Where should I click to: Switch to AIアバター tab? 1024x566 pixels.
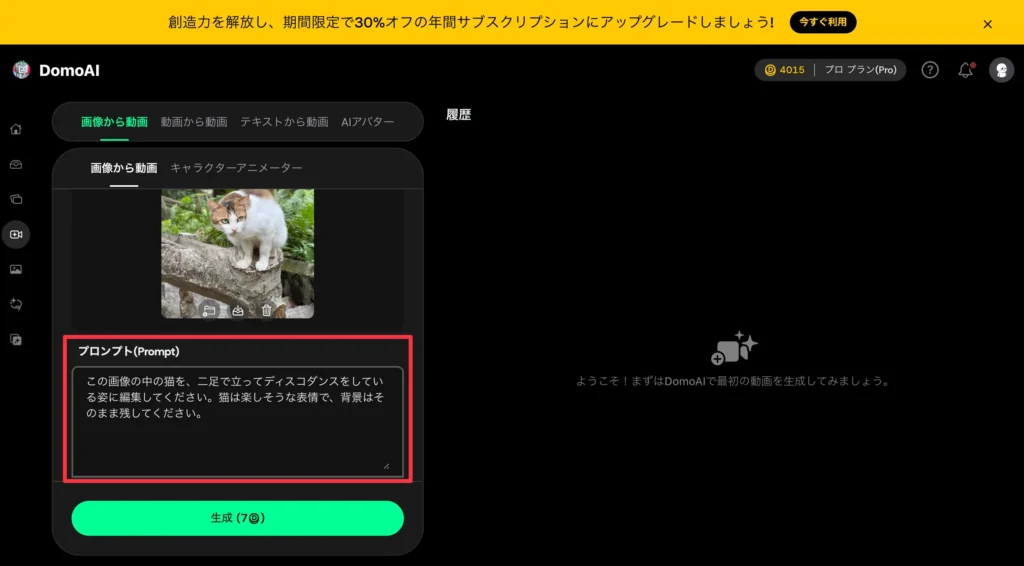(x=368, y=122)
